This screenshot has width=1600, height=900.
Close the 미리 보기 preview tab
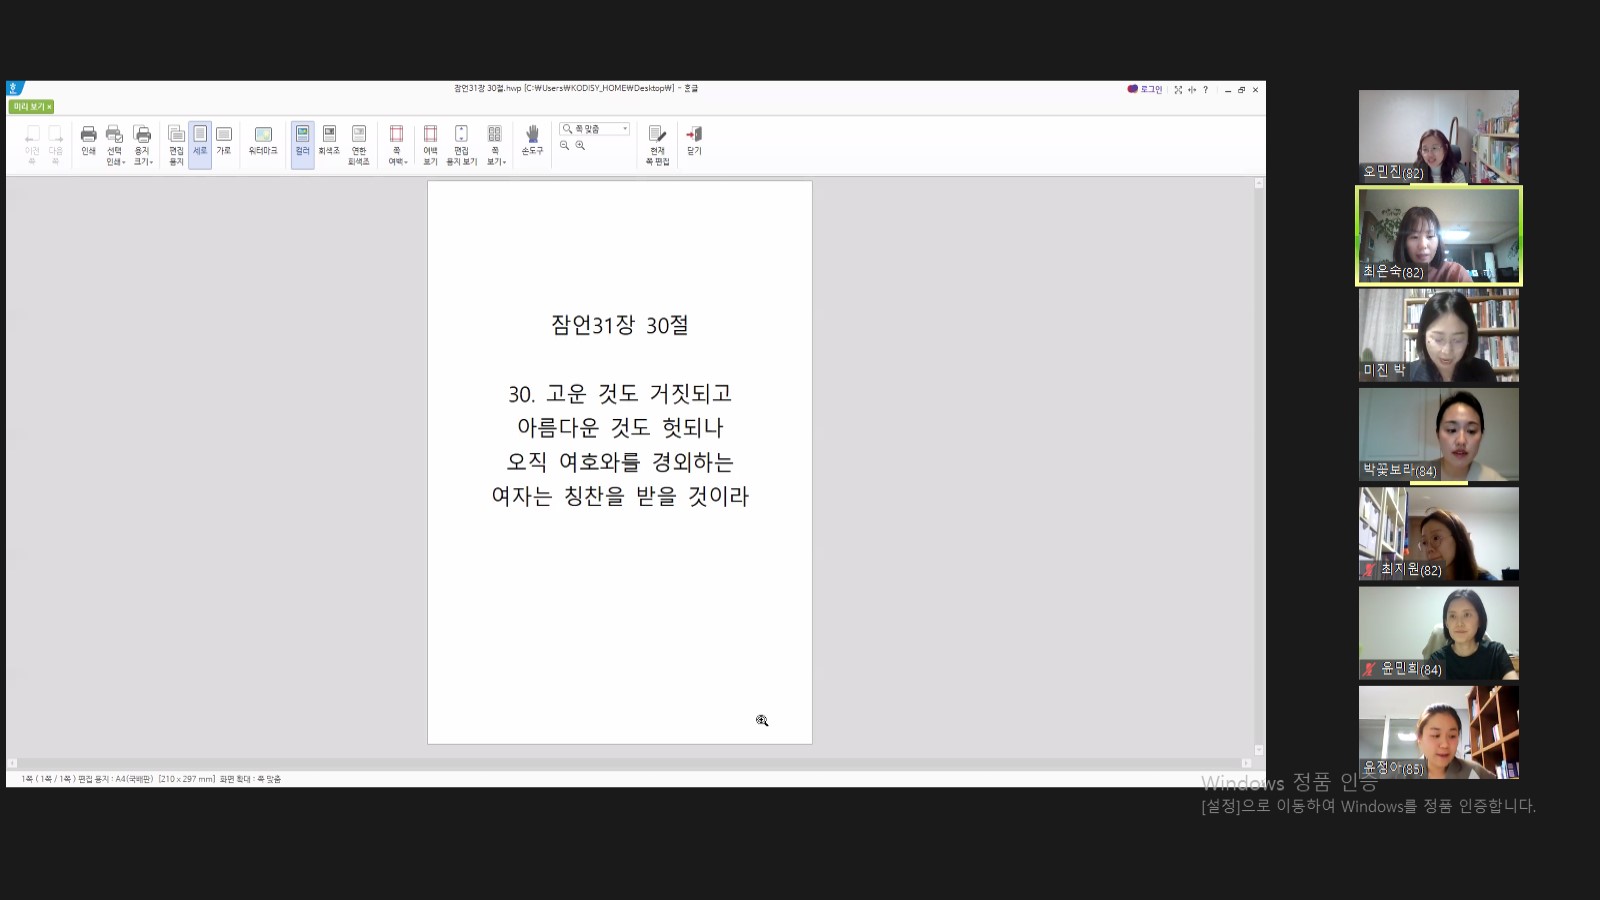click(x=49, y=107)
